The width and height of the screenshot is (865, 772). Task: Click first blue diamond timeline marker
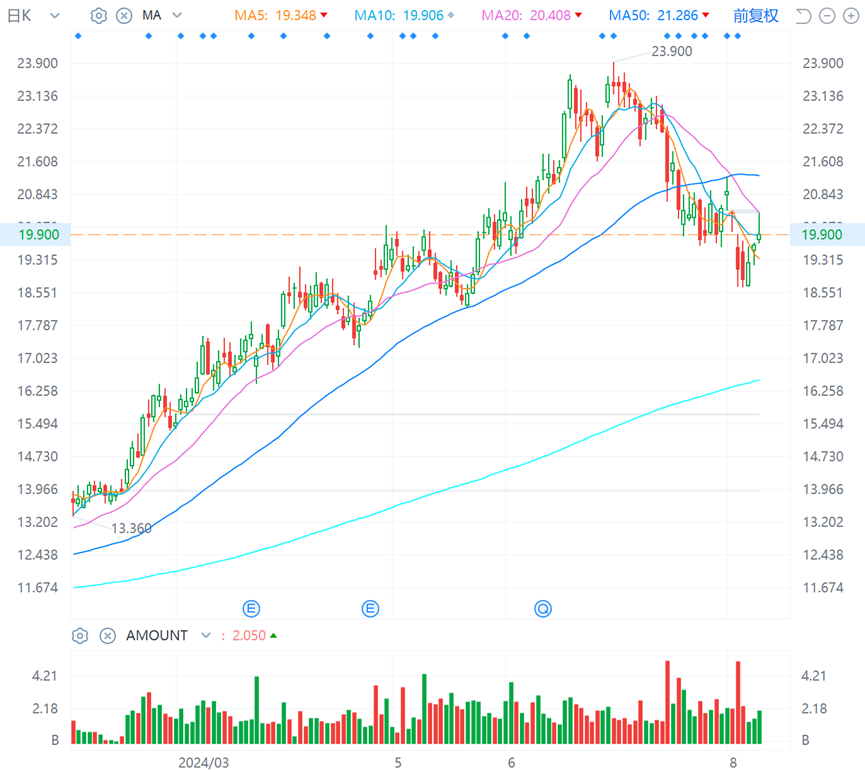78,36
